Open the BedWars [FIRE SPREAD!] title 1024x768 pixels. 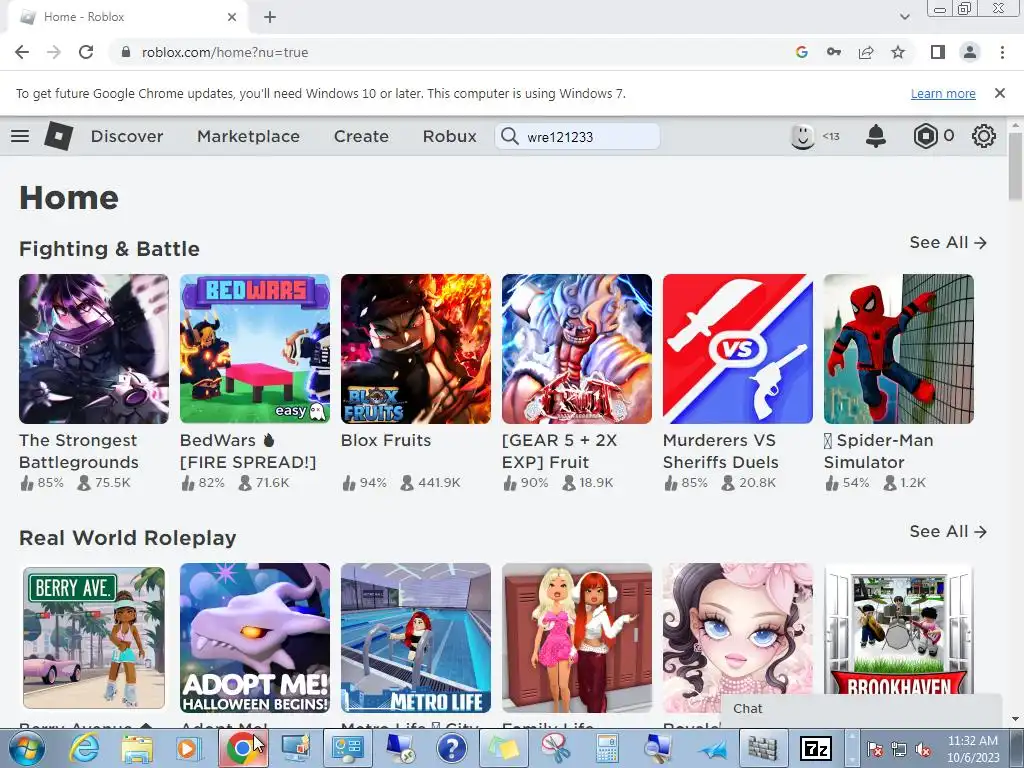click(x=248, y=451)
